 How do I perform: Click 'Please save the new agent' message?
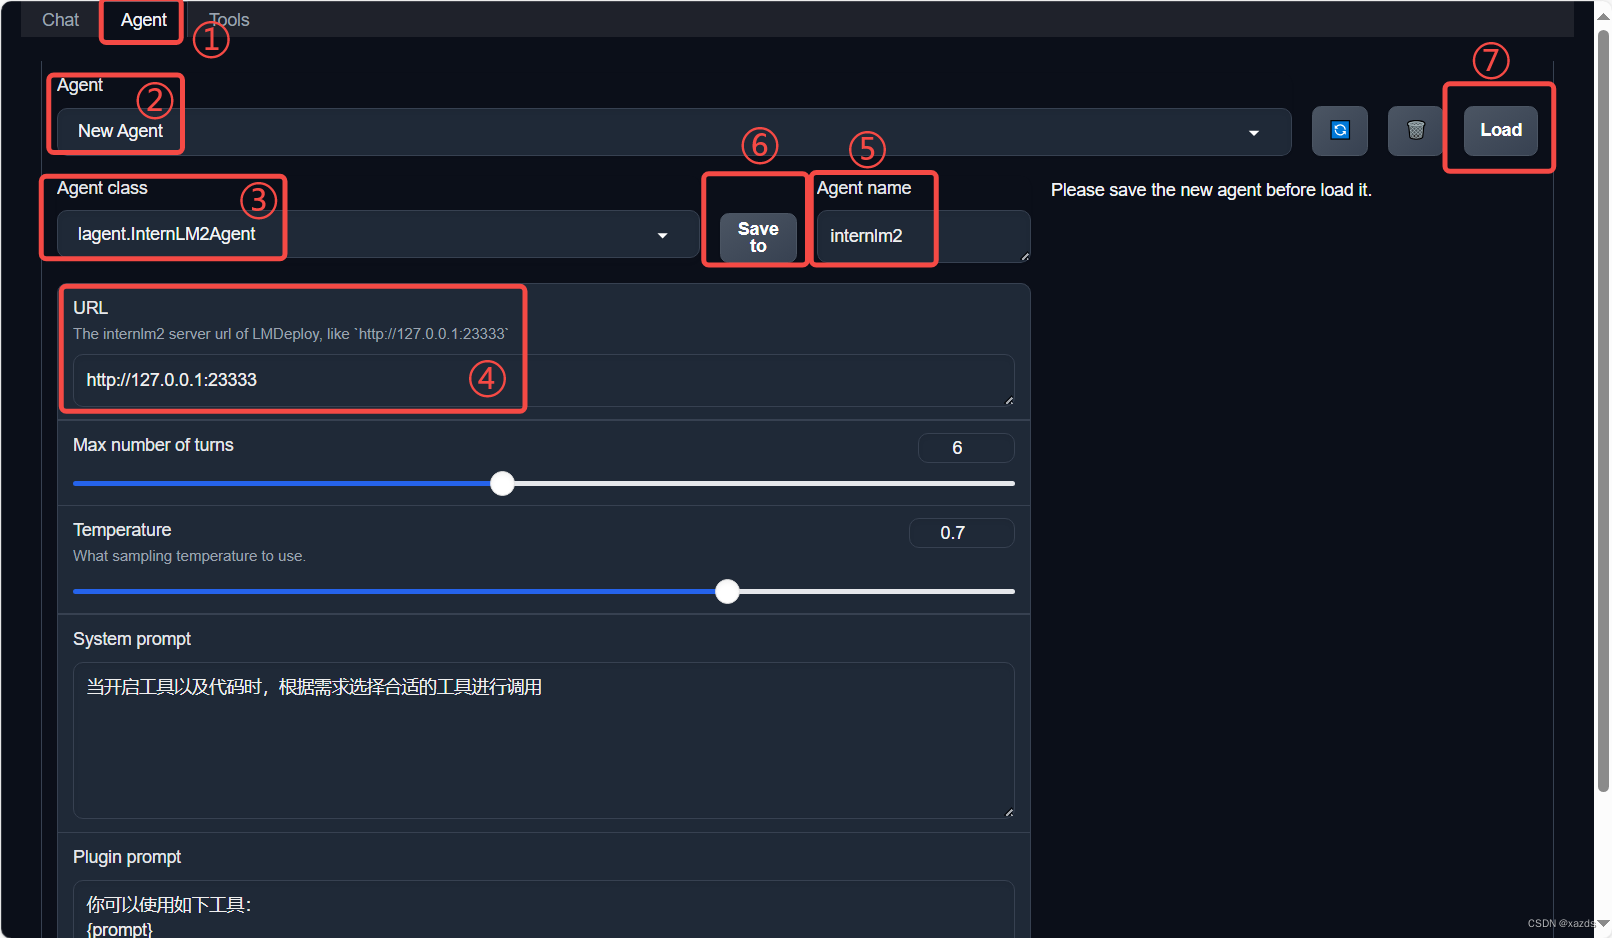pos(1211,190)
